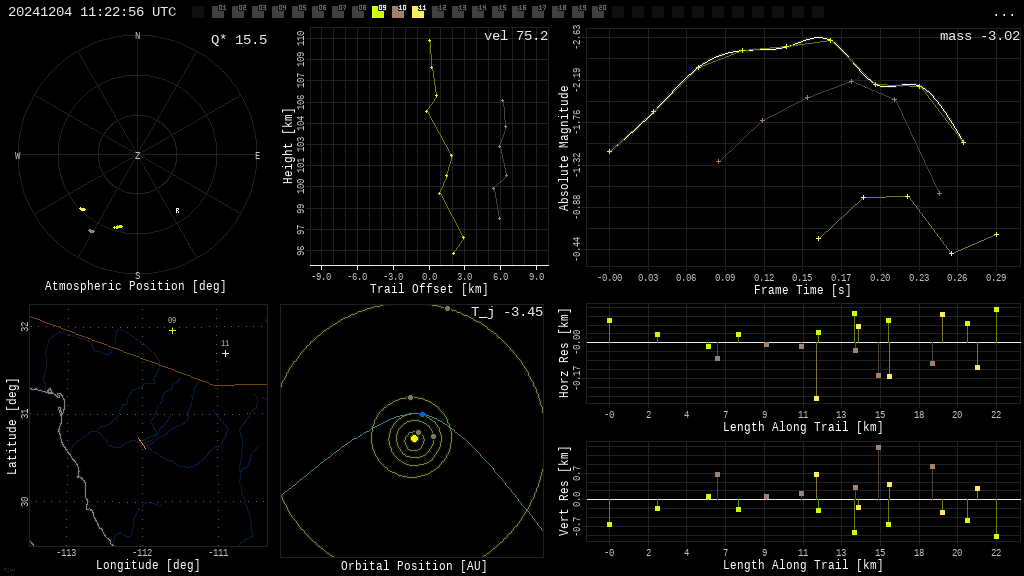1024x576 pixels.
Task: Open the three-dot overflow menu
Action: (x=1002, y=14)
